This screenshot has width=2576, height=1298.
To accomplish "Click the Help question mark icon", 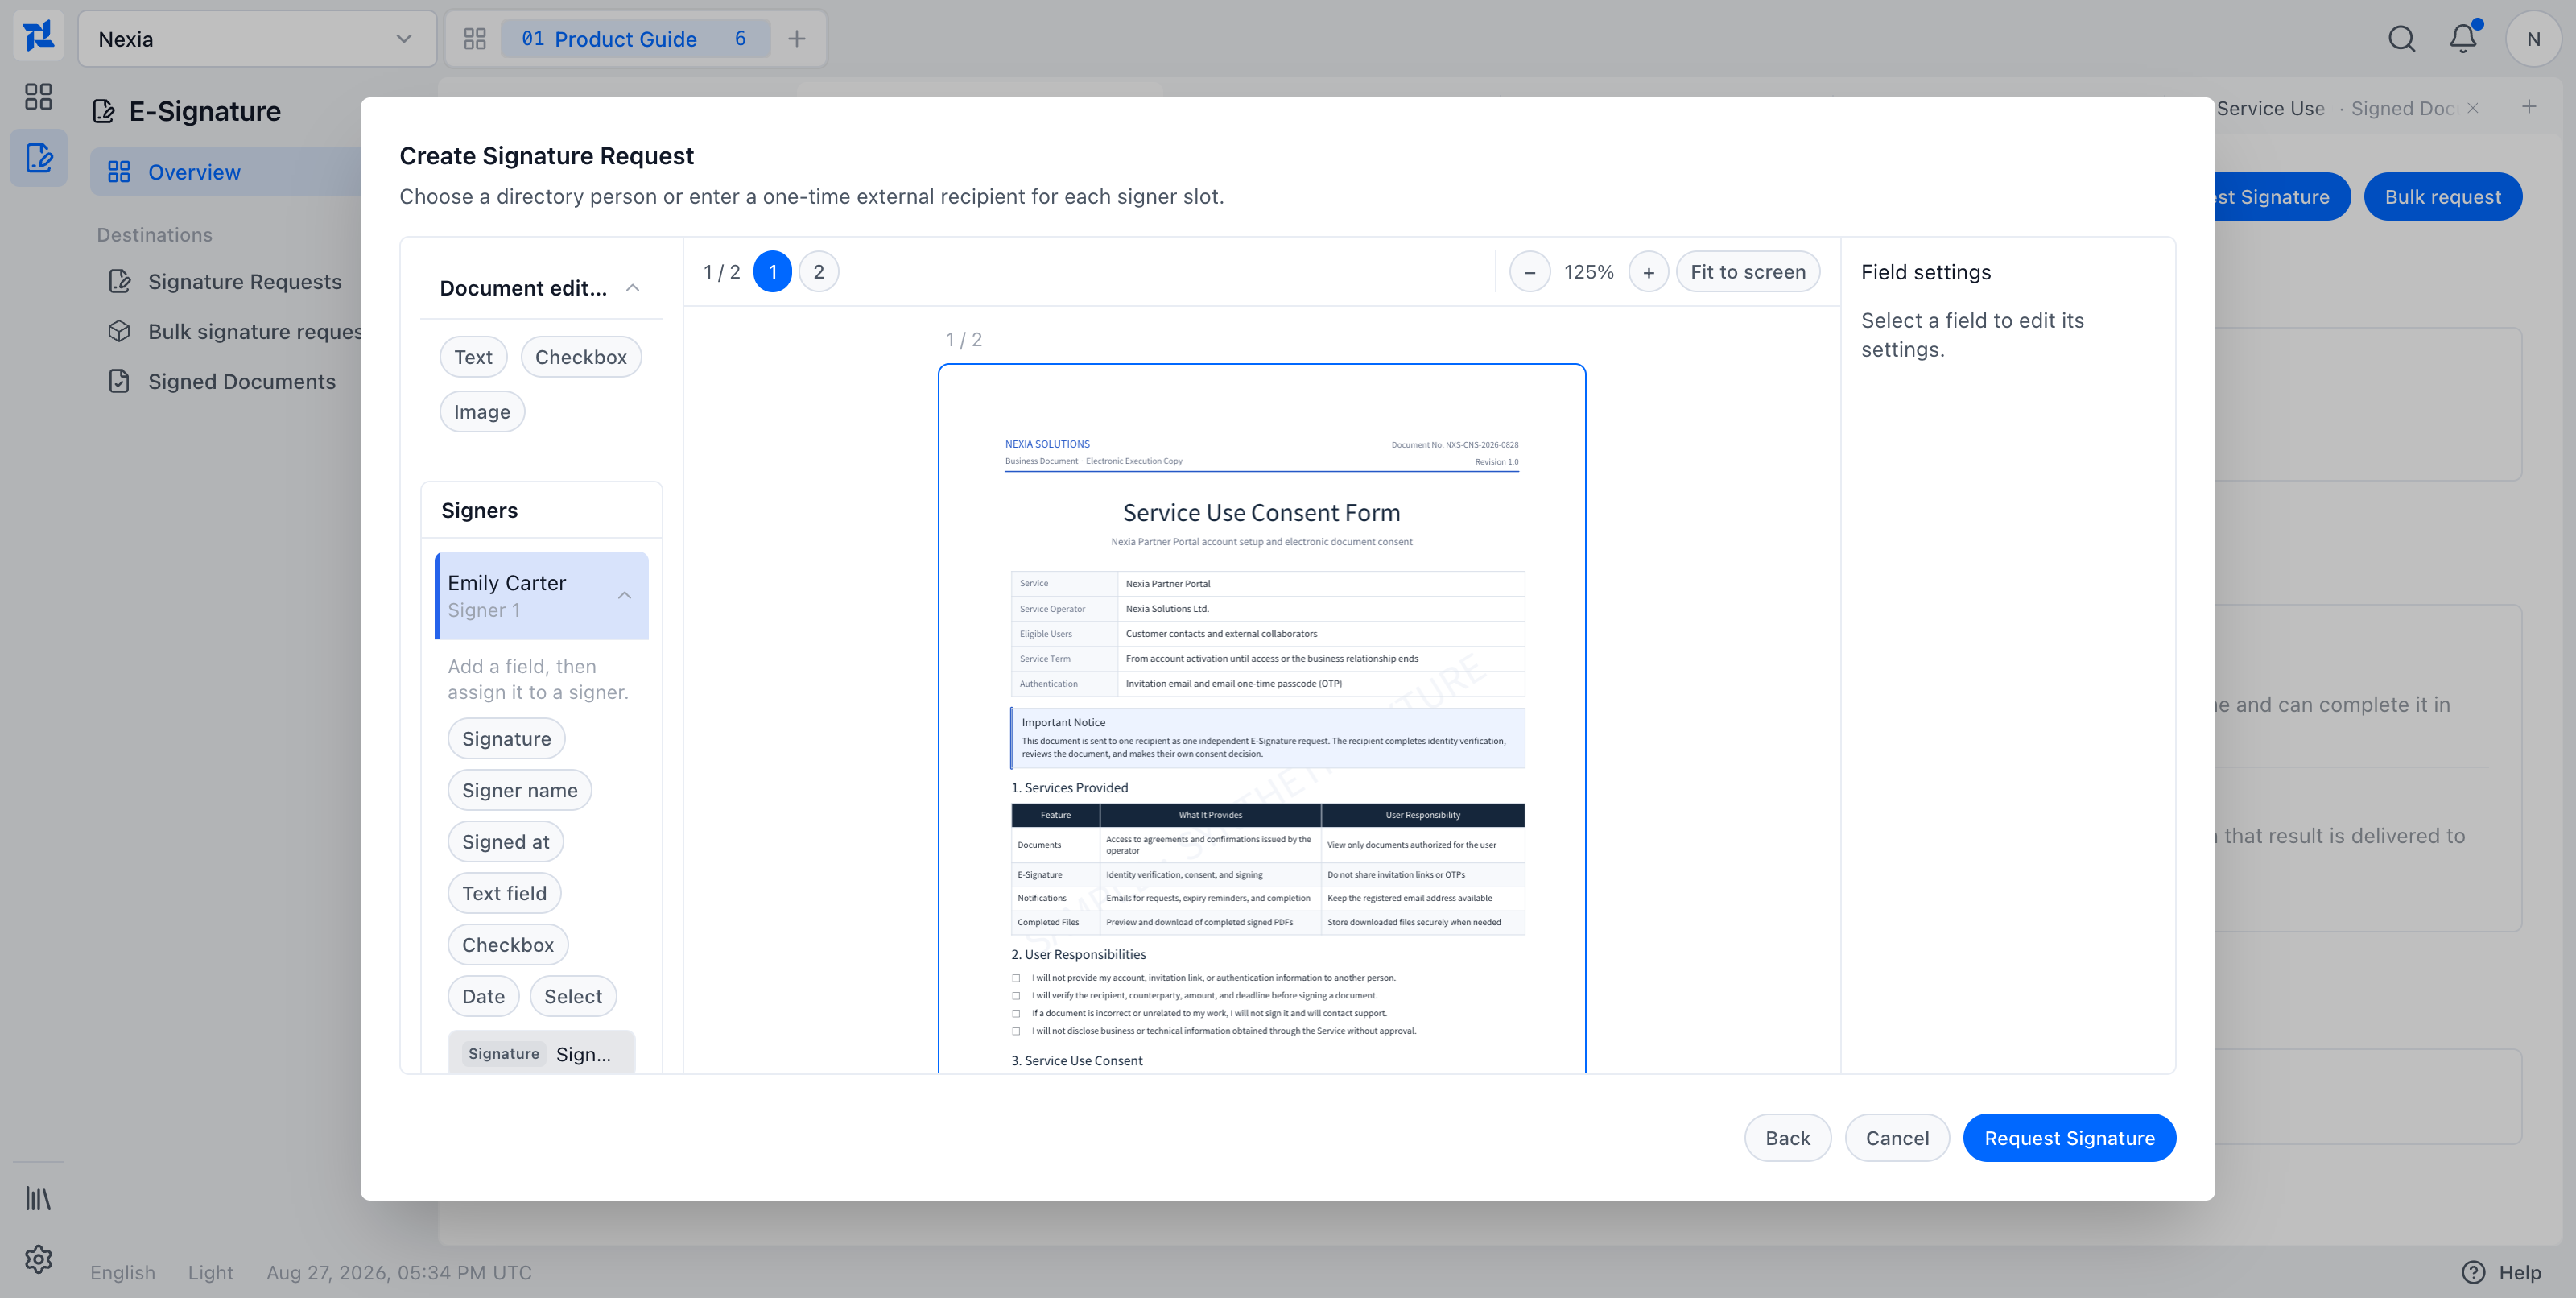I will click(2473, 1272).
